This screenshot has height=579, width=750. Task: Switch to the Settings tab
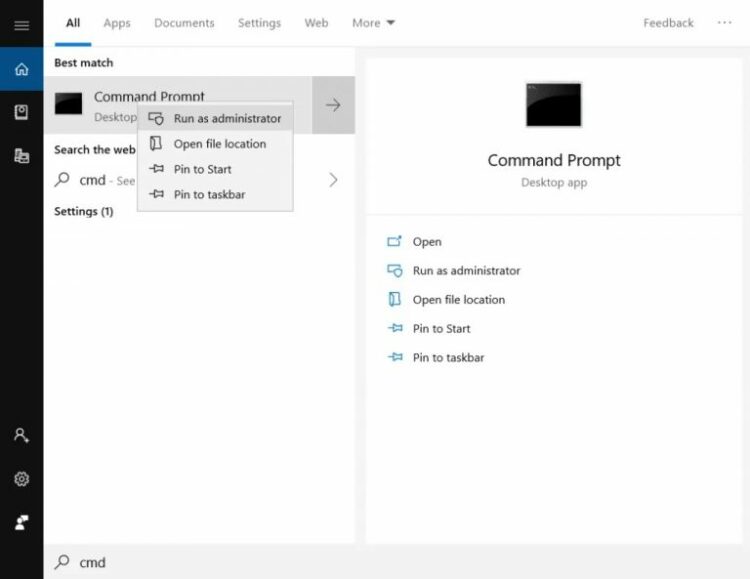[x=259, y=23]
